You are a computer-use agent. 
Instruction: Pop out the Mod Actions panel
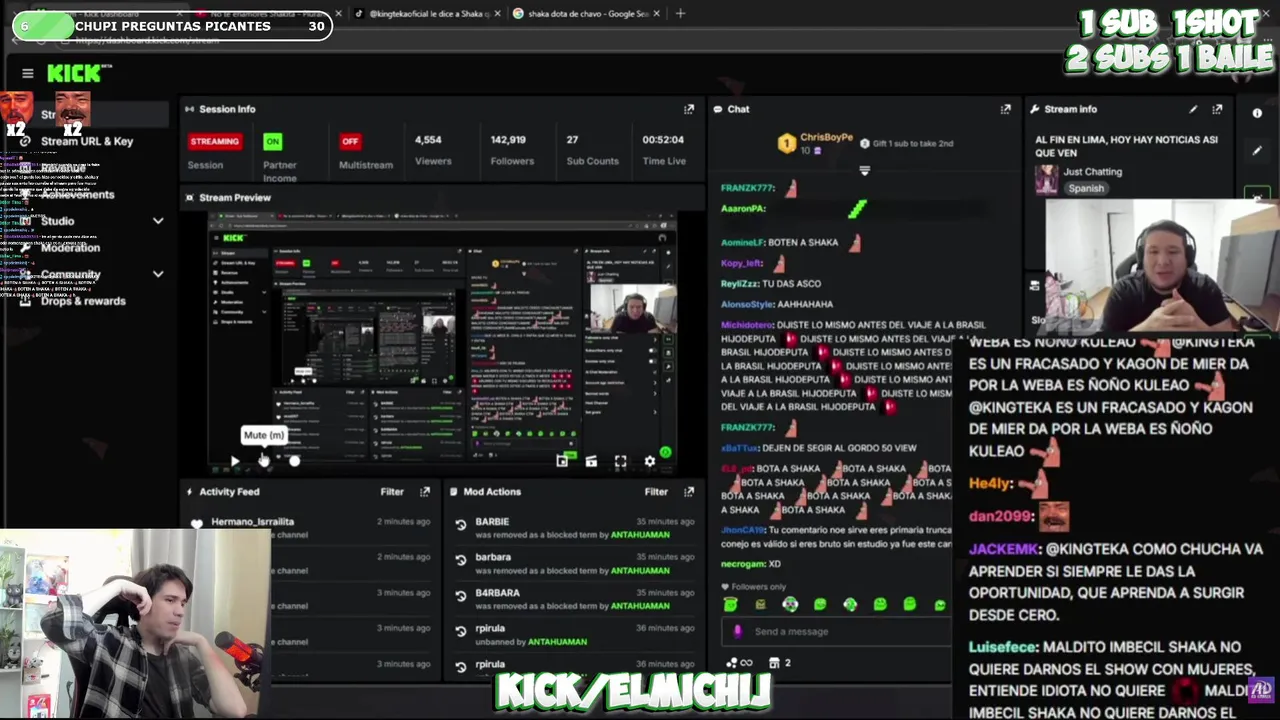(x=689, y=492)
